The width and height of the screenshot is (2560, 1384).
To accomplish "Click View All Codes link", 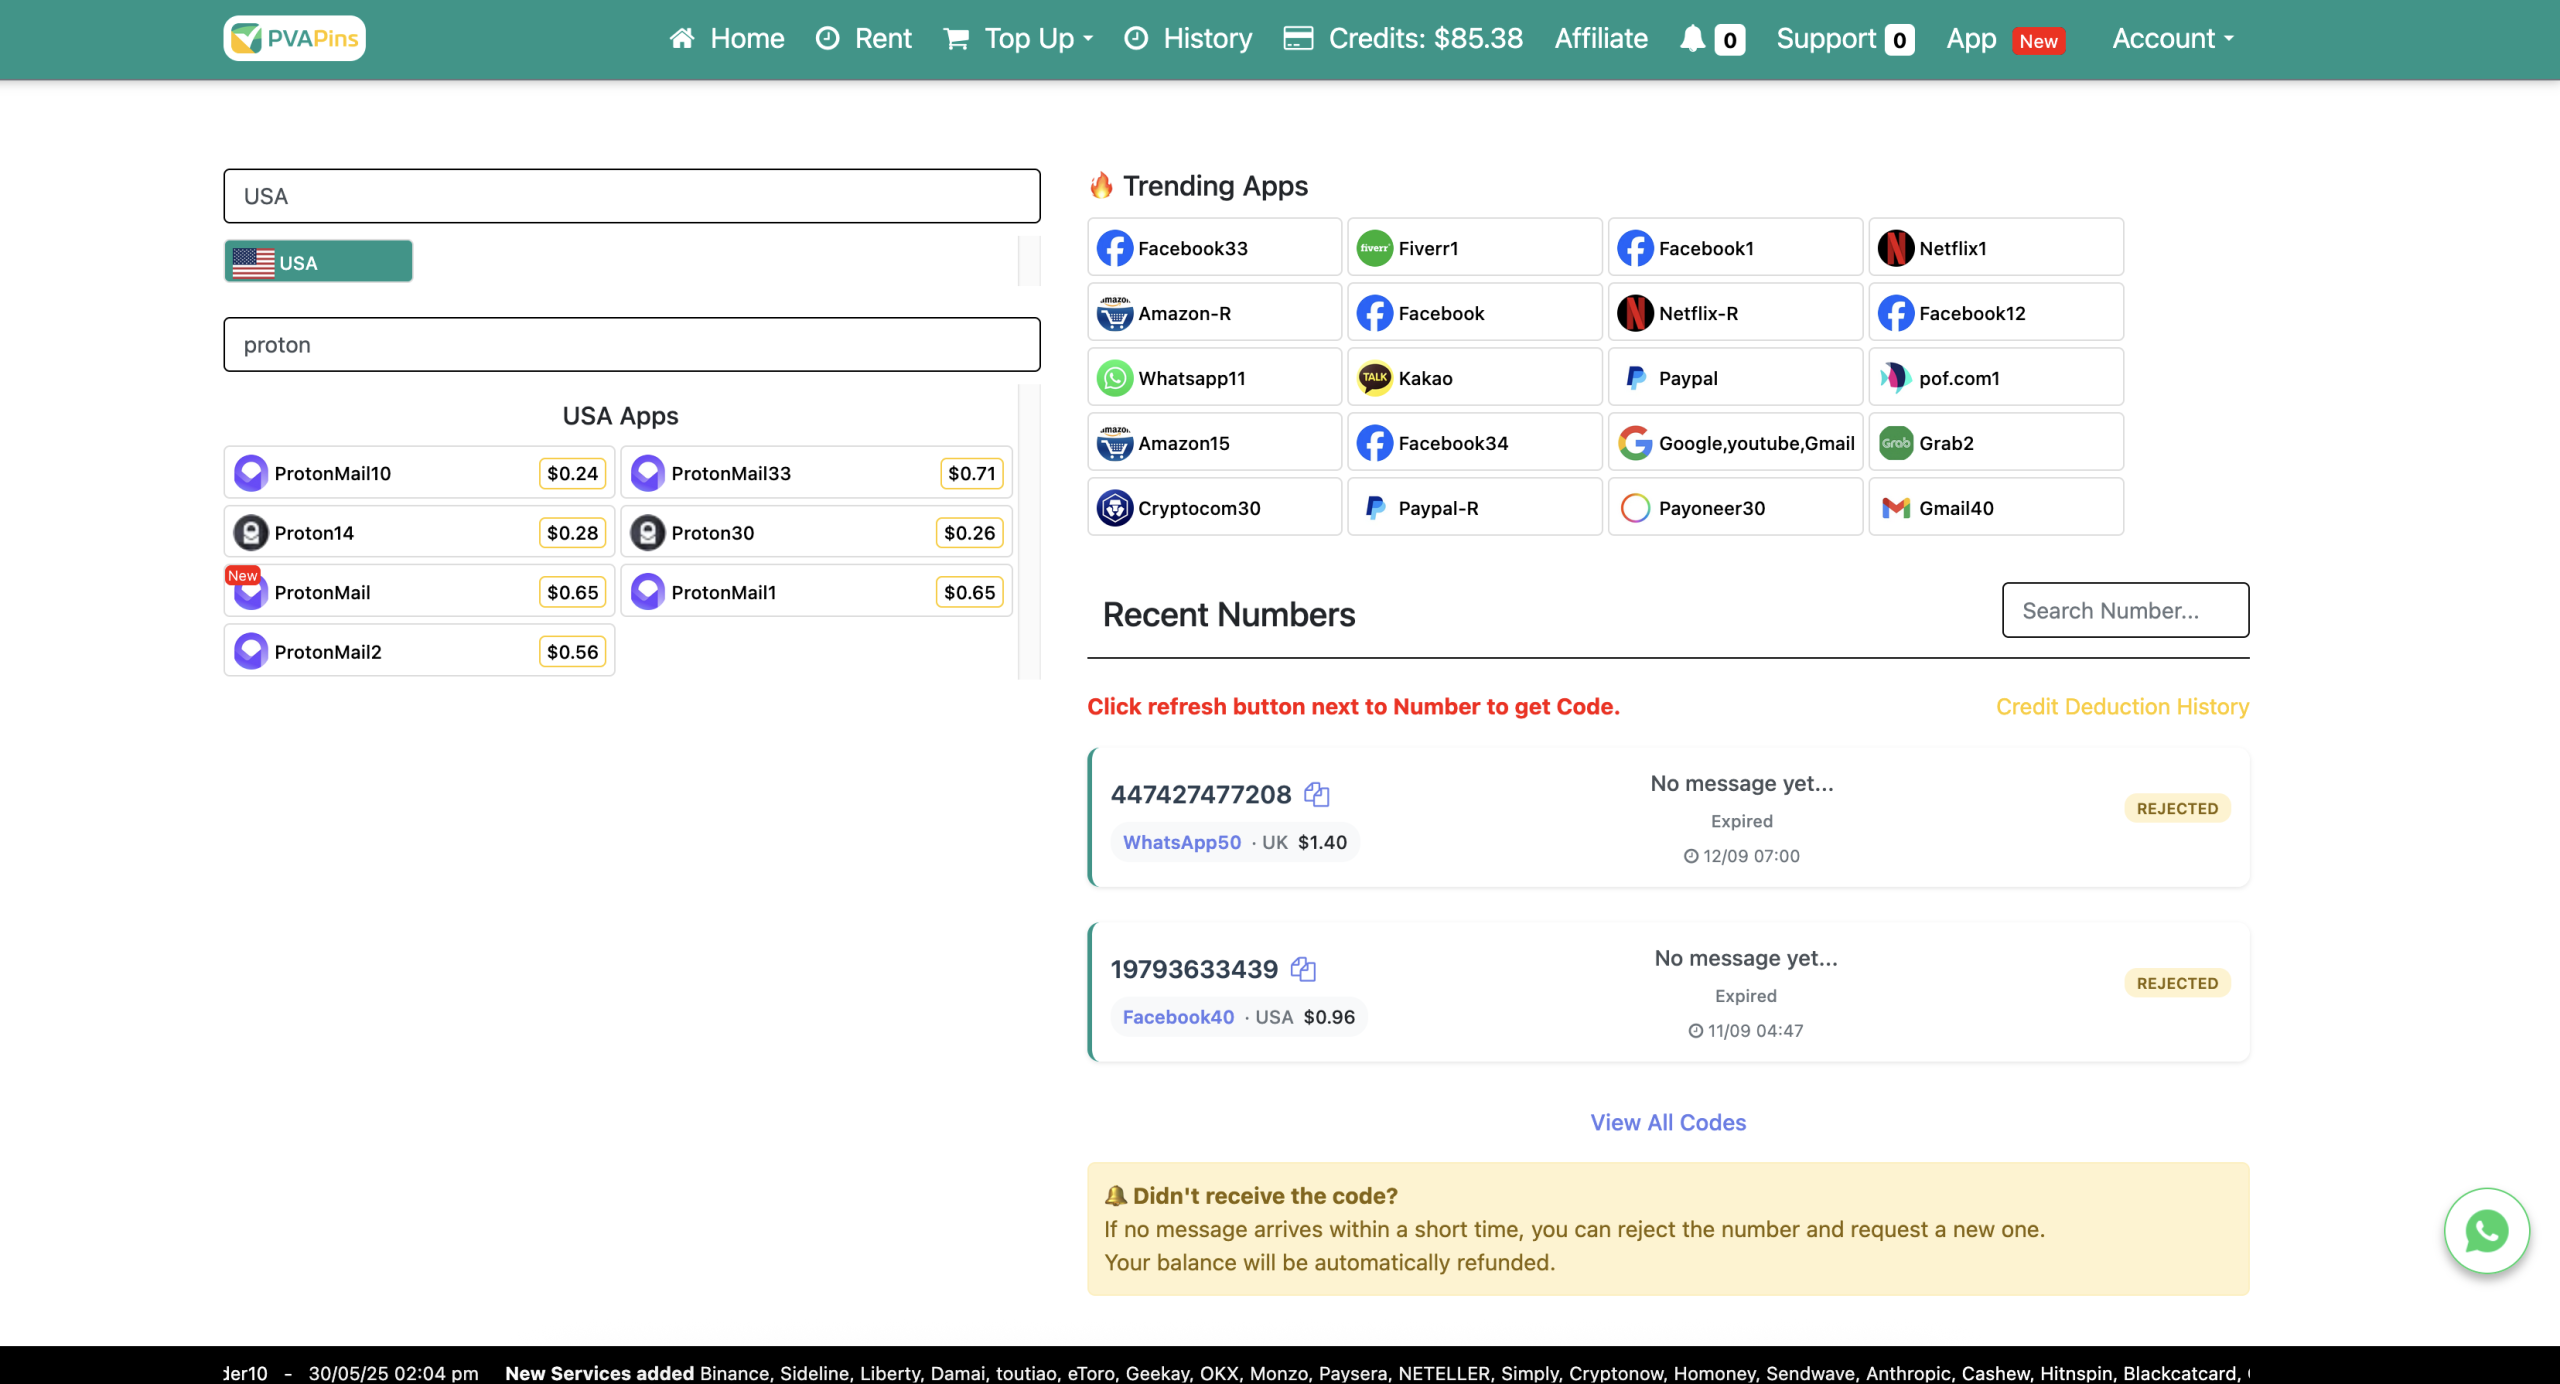I will tap(1668, 1122).
